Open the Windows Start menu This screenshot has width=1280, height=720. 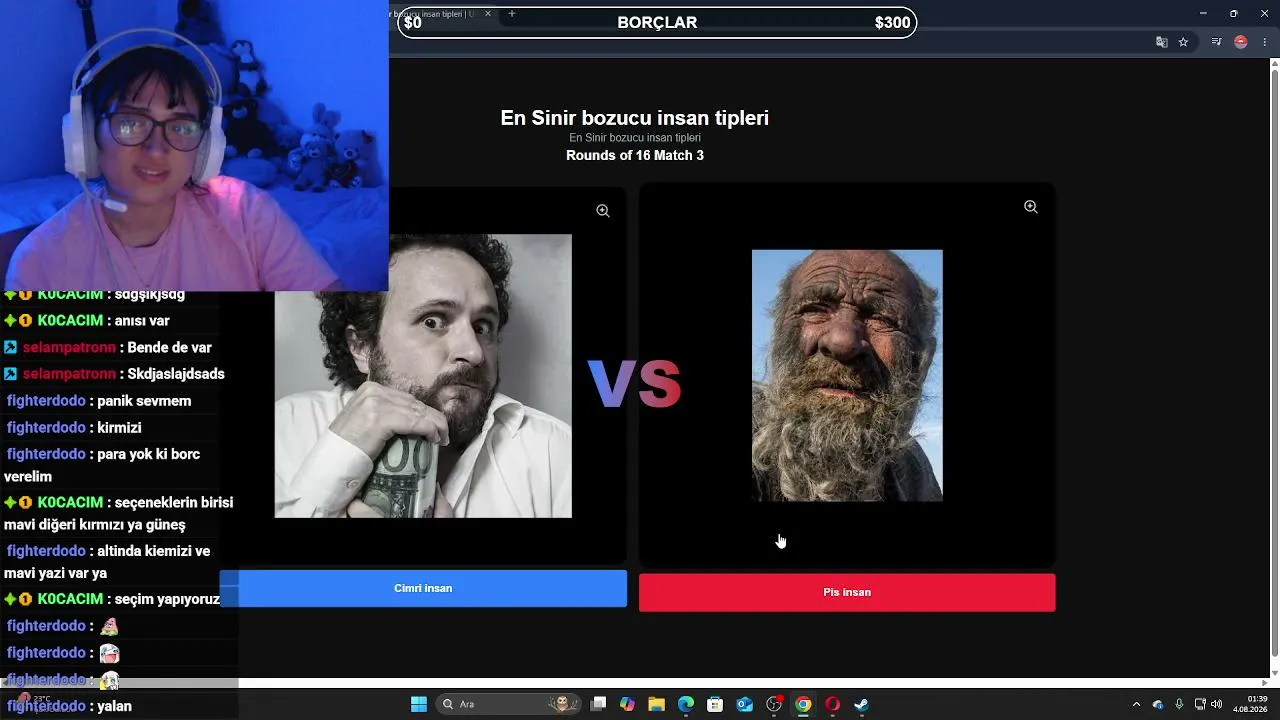419,704
